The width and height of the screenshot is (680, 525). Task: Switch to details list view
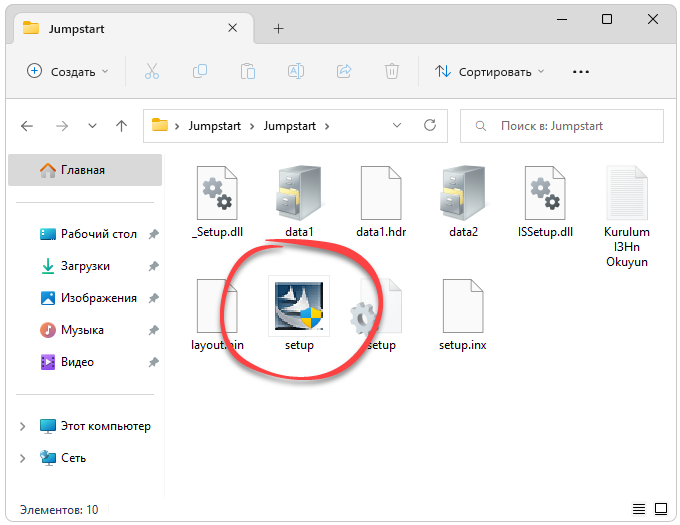coord(638,509)
